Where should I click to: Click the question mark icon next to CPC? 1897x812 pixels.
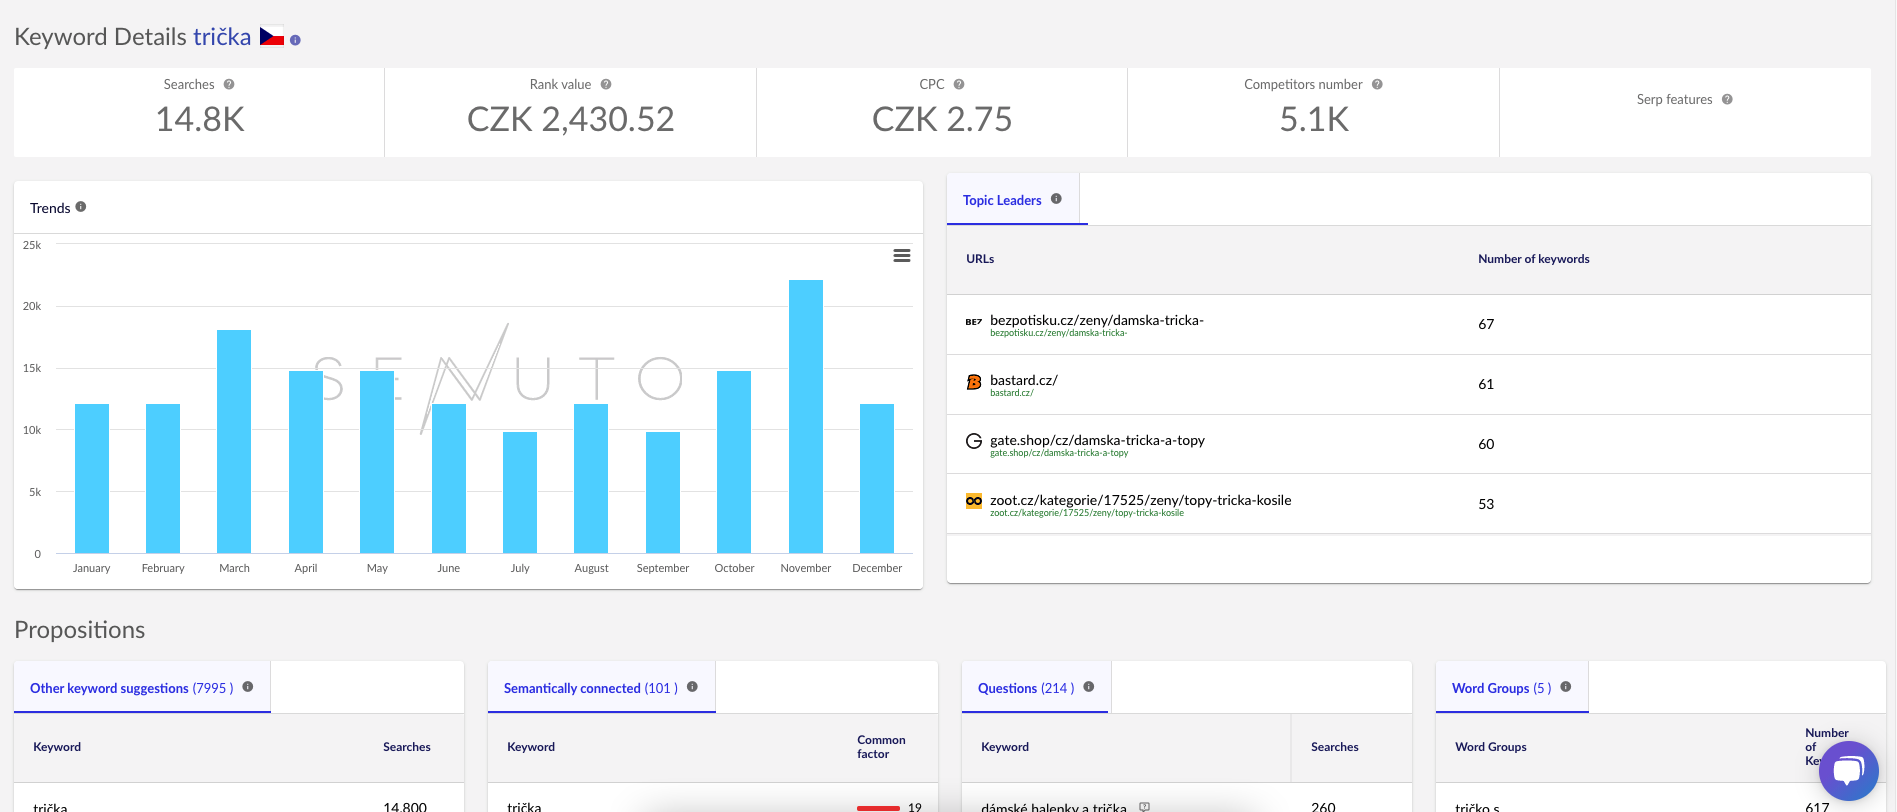point(959,85)
